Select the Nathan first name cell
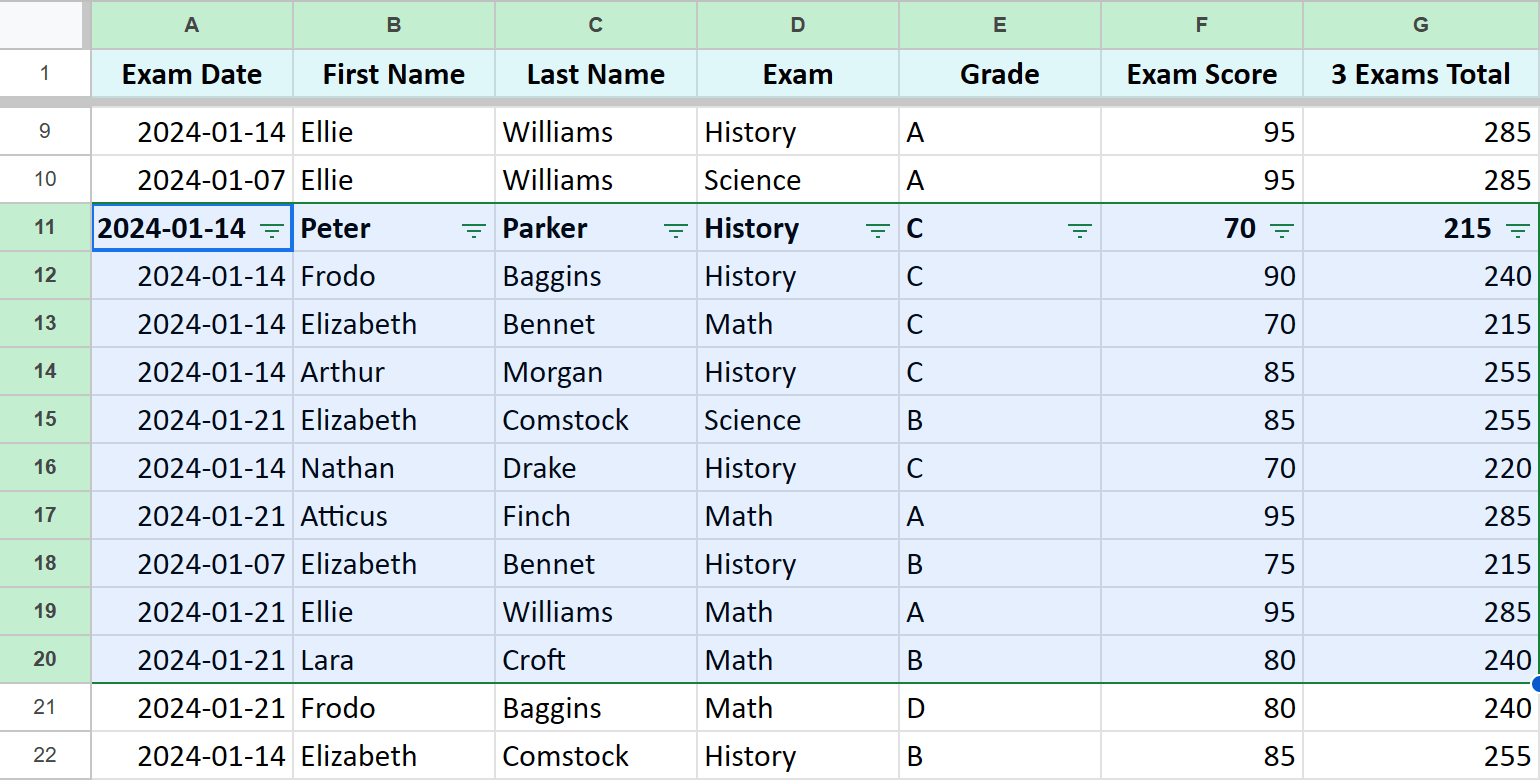This screenshot has width=1540, height=780. [x=394, y=468]
